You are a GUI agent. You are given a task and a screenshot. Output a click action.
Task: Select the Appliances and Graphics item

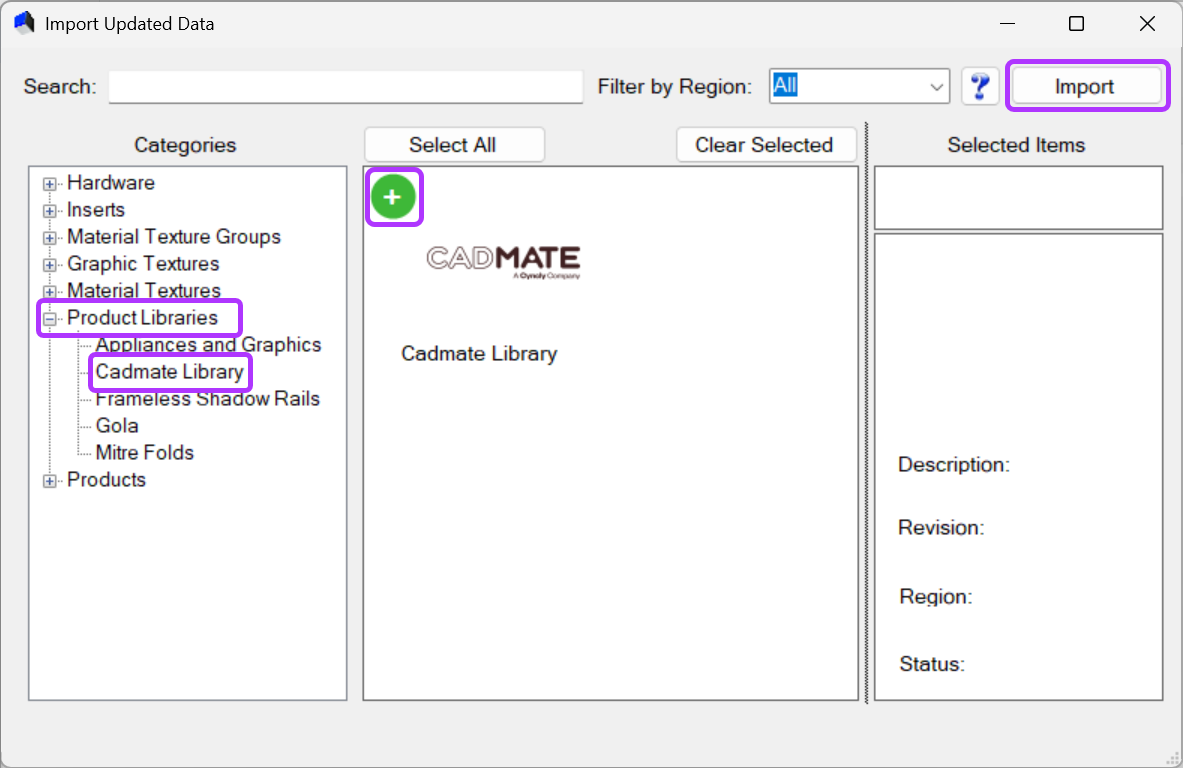tap(208, 344)
